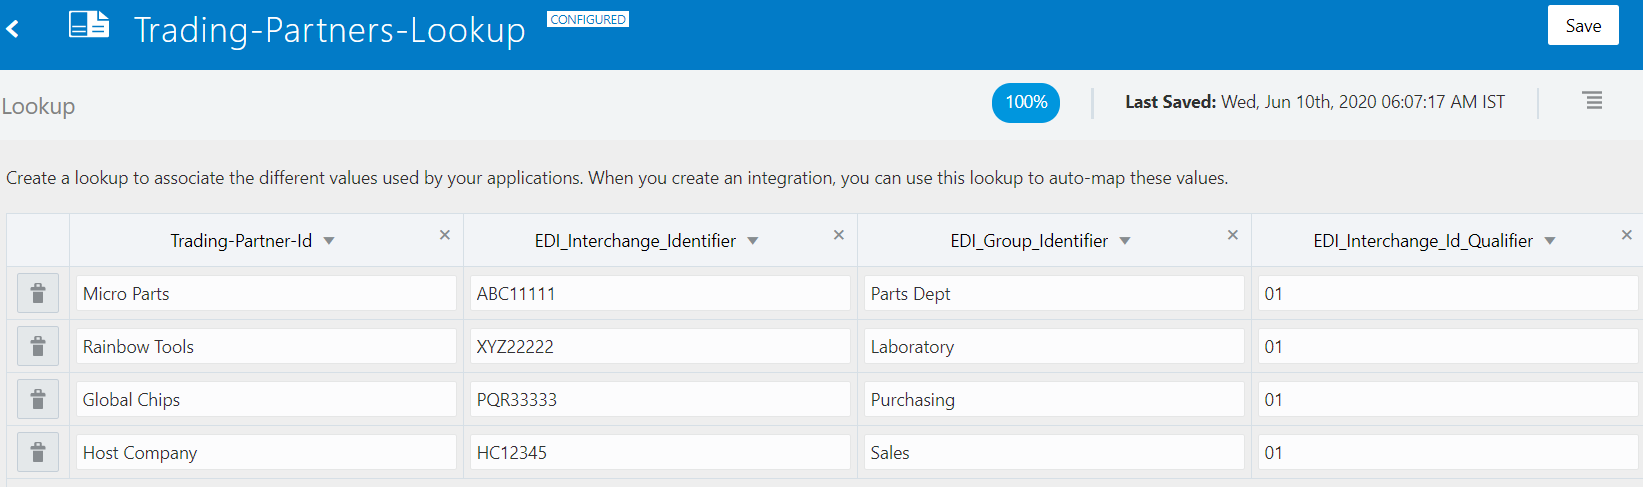Image resolution: width=1643 pixels, height=487 pixels.
Task: Remove the Trading-Partner-Id column
Action: tap(445, 235)
